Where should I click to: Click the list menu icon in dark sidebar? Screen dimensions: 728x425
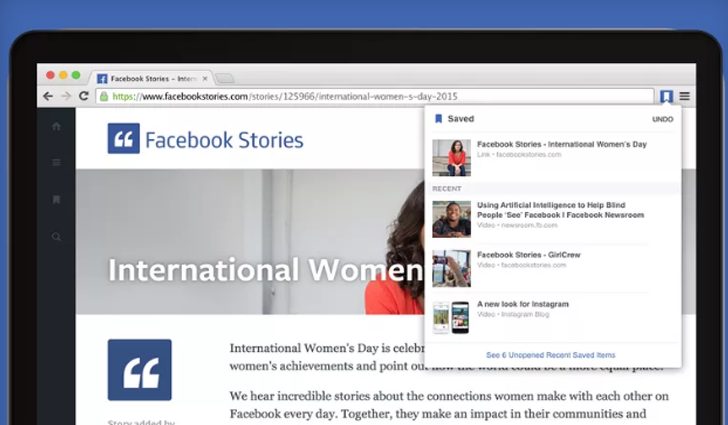click(x=56, y=162)
